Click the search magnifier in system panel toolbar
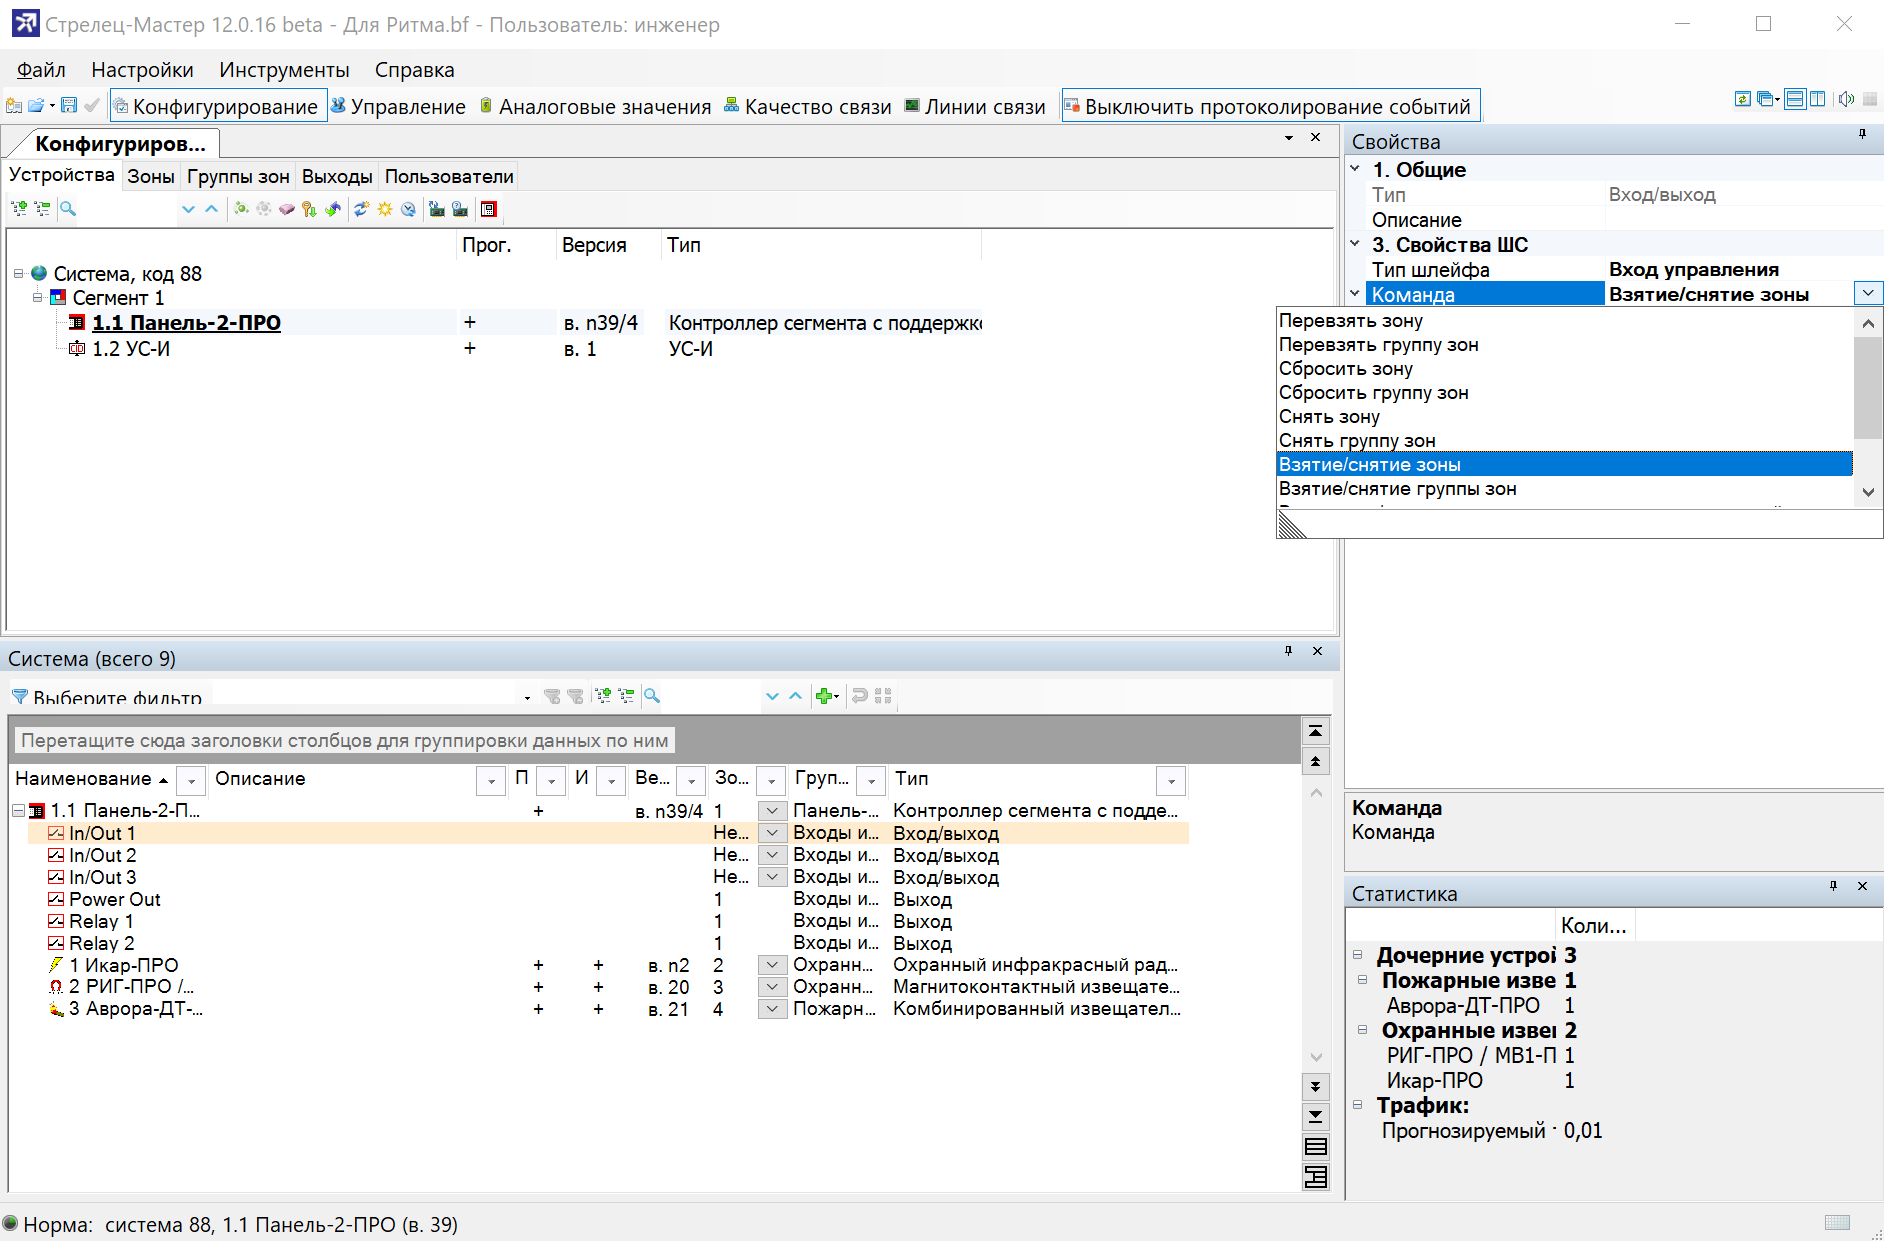Viewport: 1884px width, 1241px height. pos(651,696)
